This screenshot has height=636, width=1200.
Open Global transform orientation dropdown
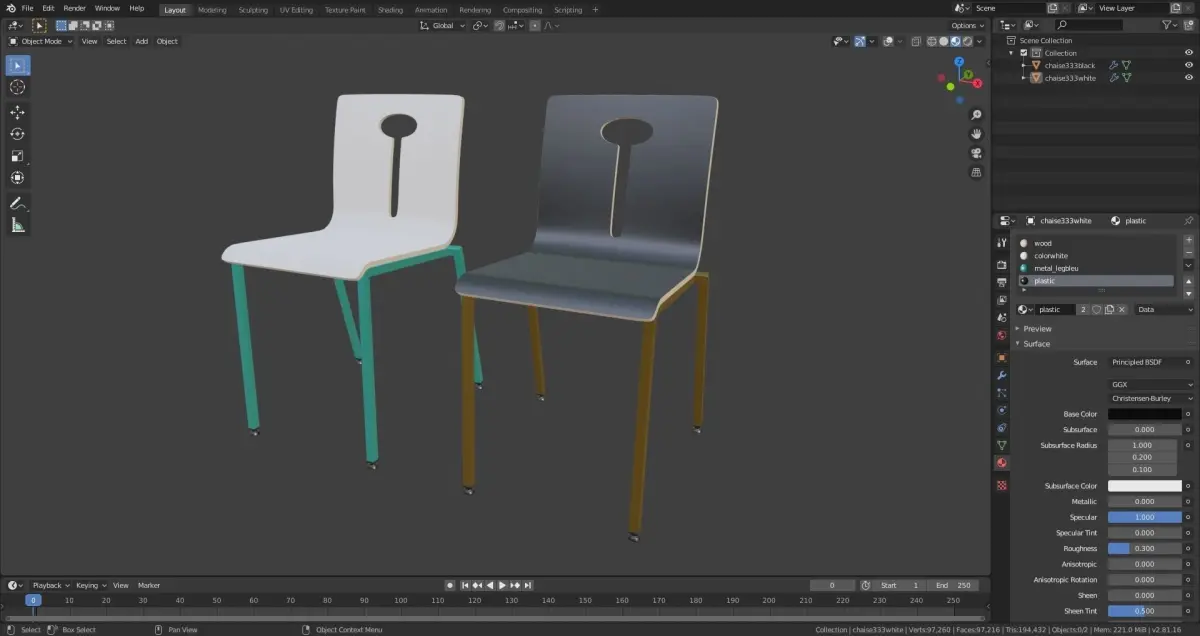(443, 25)
